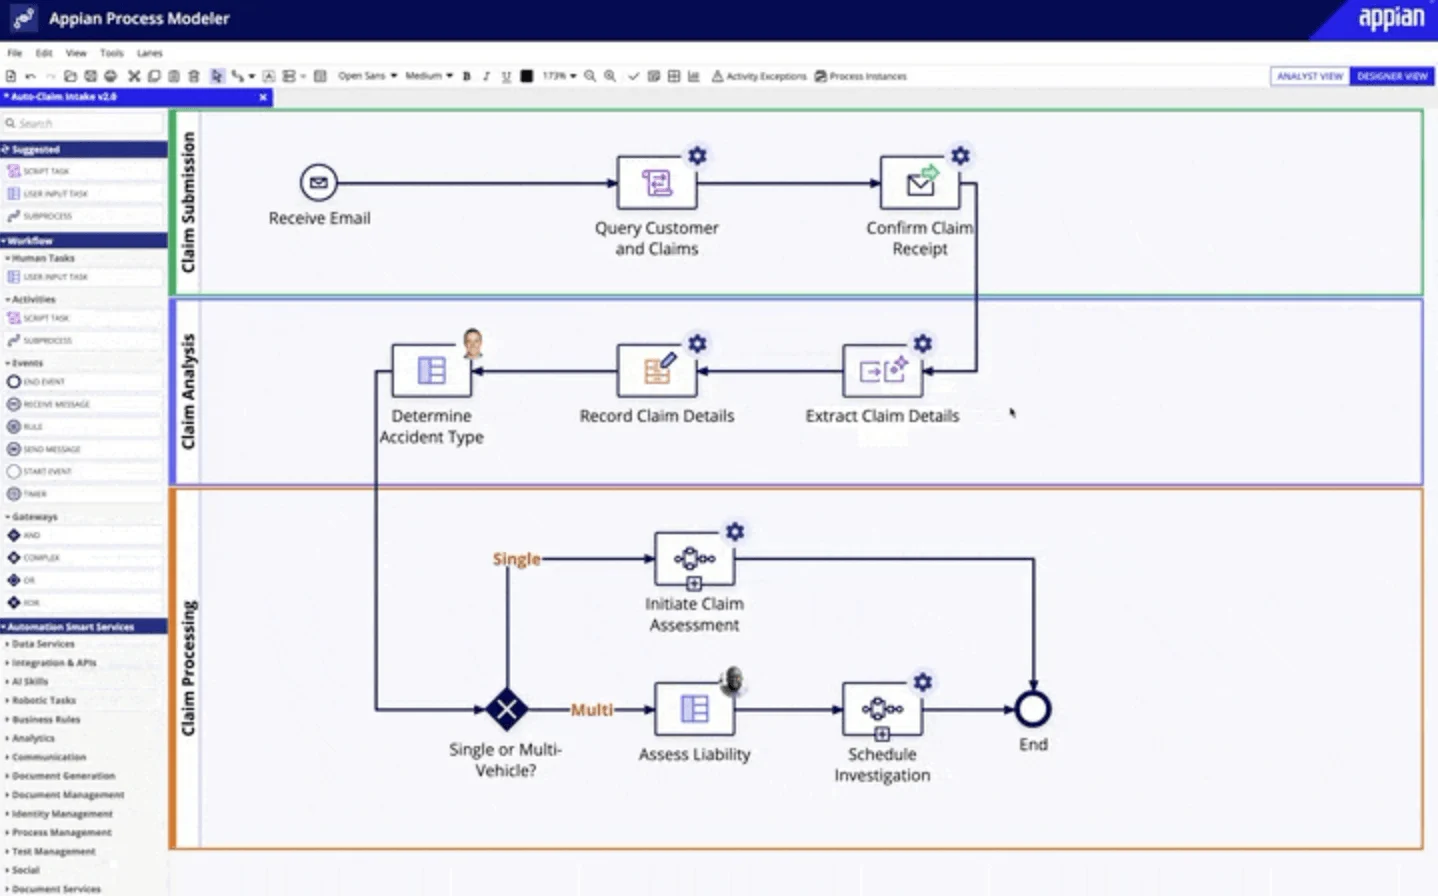Expand the AI Skills category

pos(28,682)
